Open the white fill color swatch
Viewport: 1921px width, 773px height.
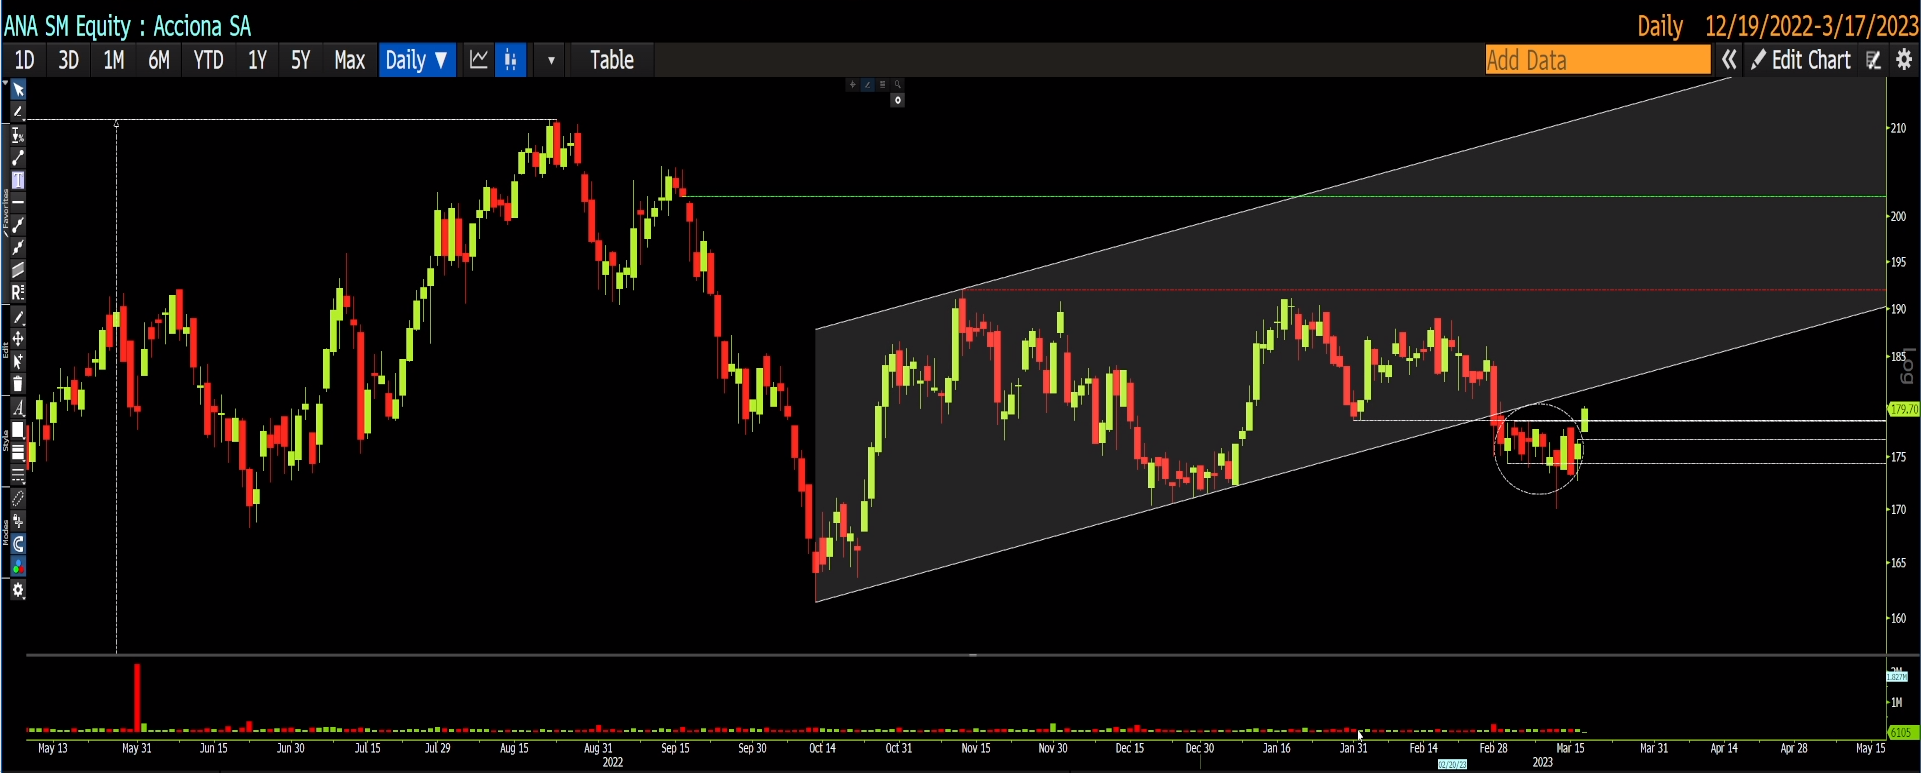(18, 430)
